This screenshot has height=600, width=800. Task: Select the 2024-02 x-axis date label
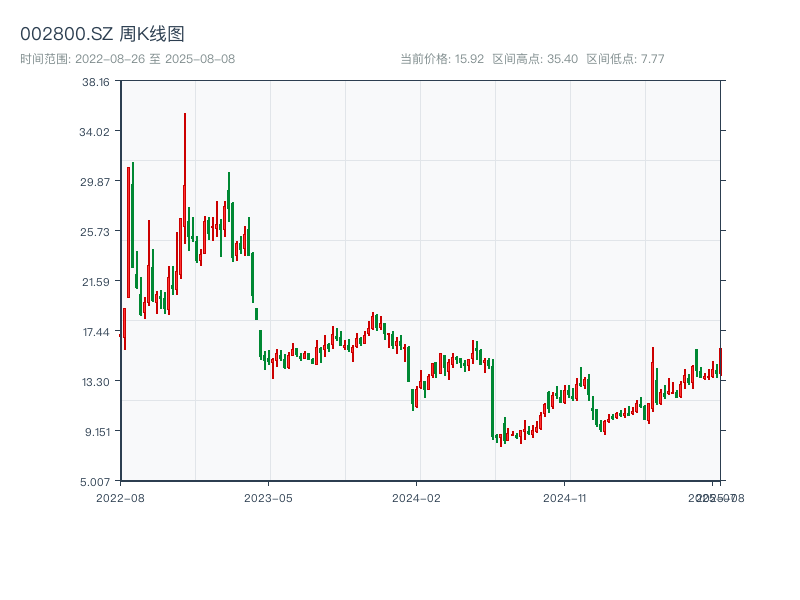pos(417,497)
